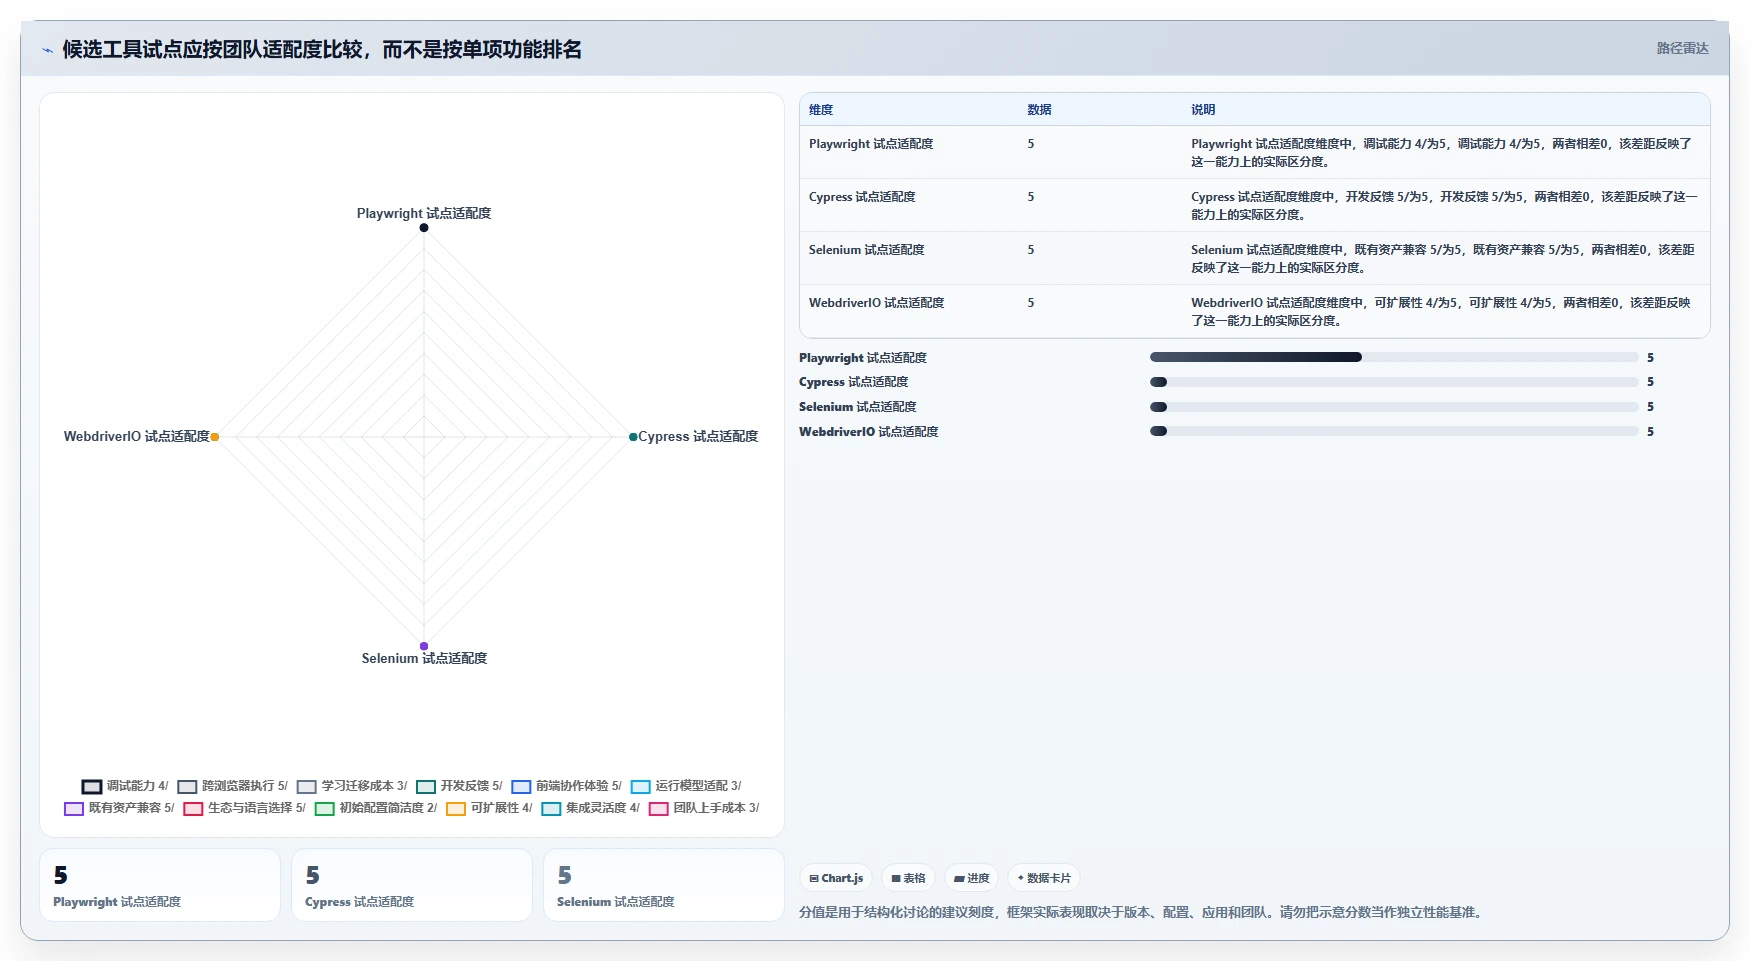Toggle the 可扩展性 4/ legend series
This screenshot has height=961, width=1750.
click(489, 808)
